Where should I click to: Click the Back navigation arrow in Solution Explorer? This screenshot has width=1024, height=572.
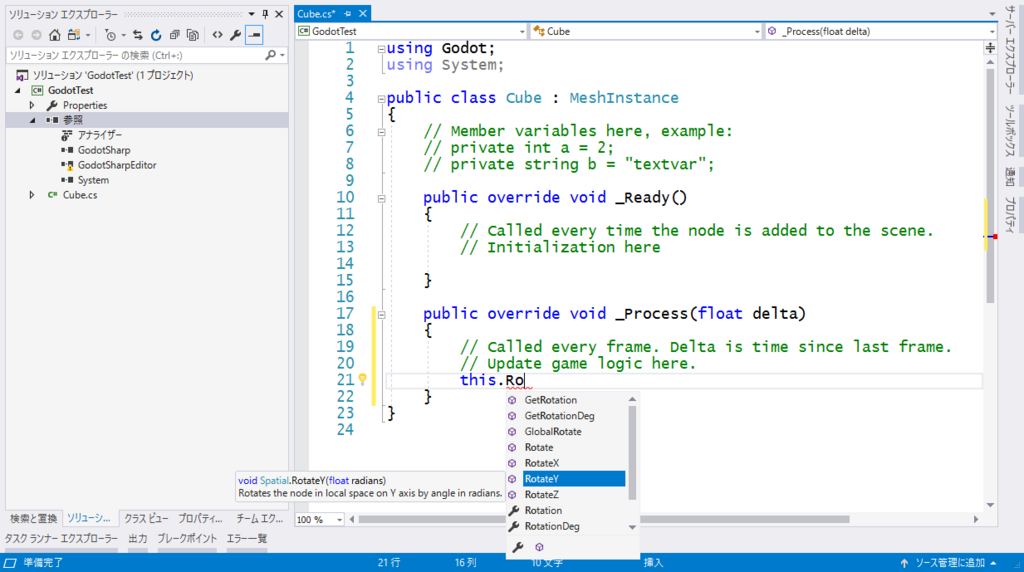click(18, 35)
